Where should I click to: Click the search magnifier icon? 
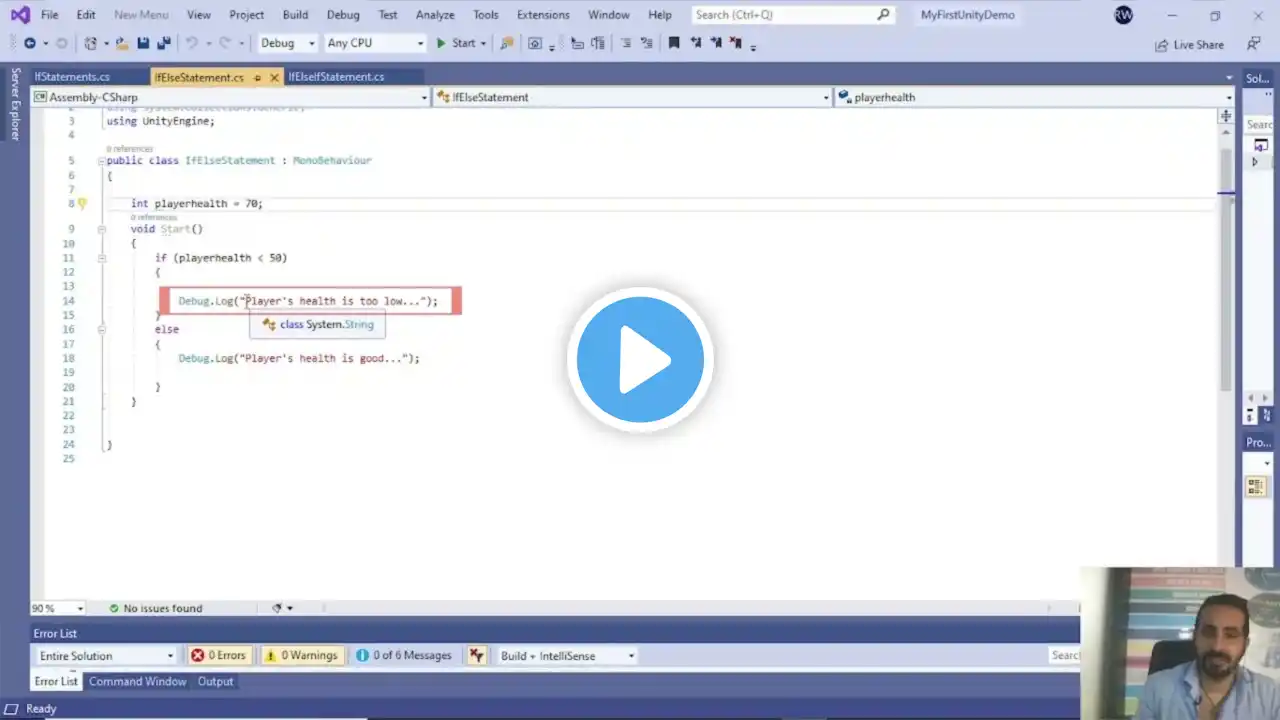pyautogui.click(x=883, y=15)
